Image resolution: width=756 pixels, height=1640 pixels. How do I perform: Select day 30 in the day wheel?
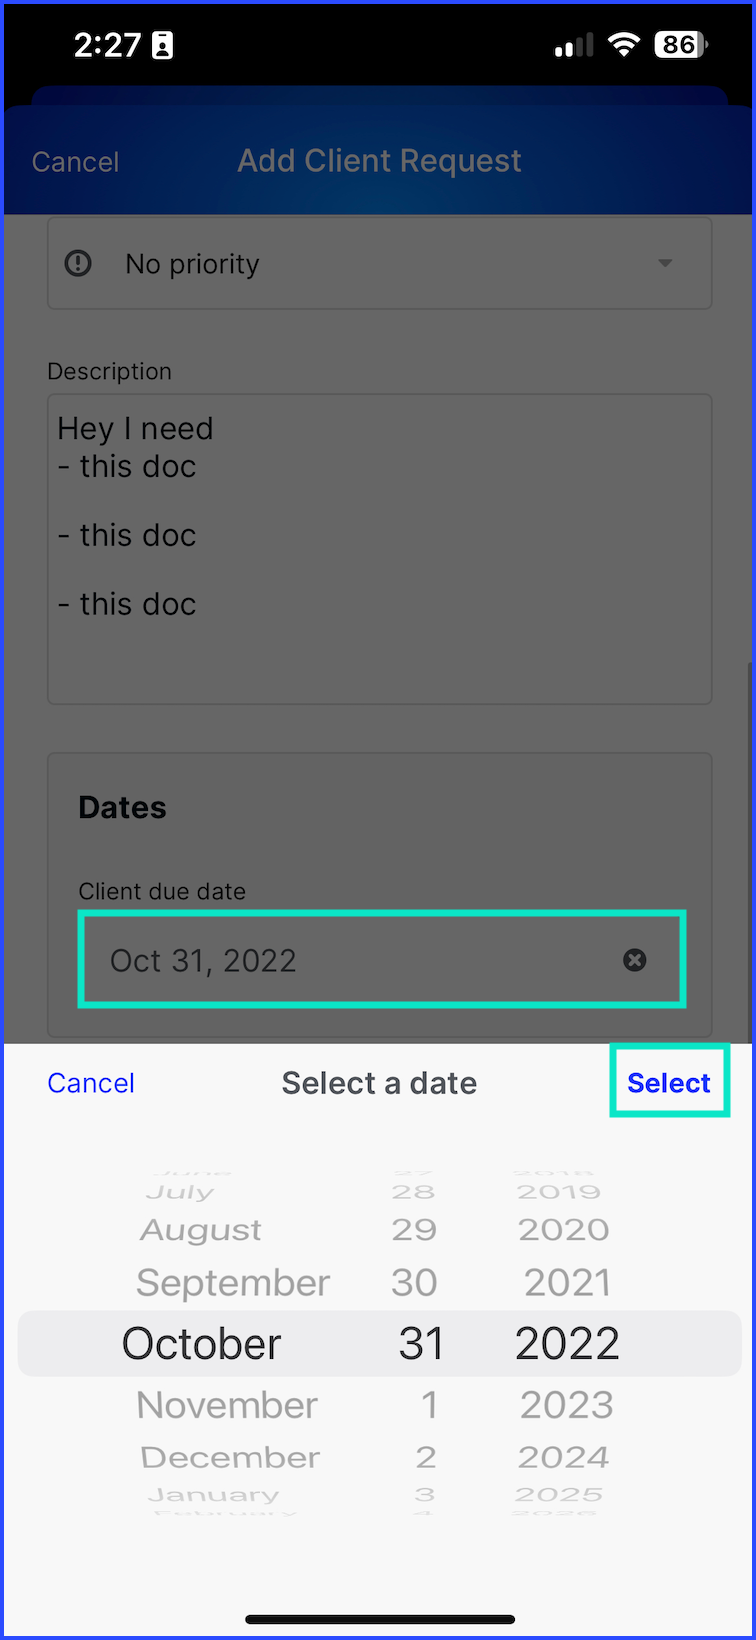click(x=414, y=1283)
